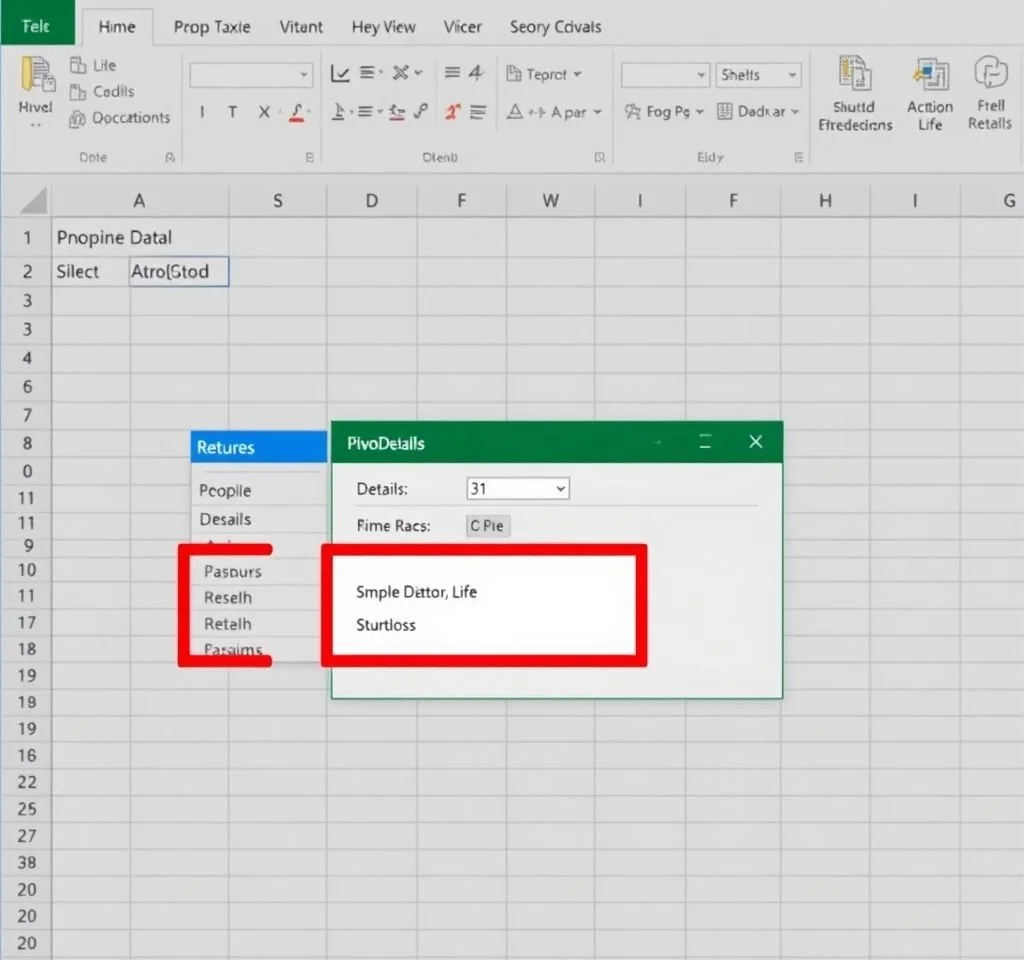
Task: Click the Shuttd Ftredecions icon
Action: click(x=854, y=76)
